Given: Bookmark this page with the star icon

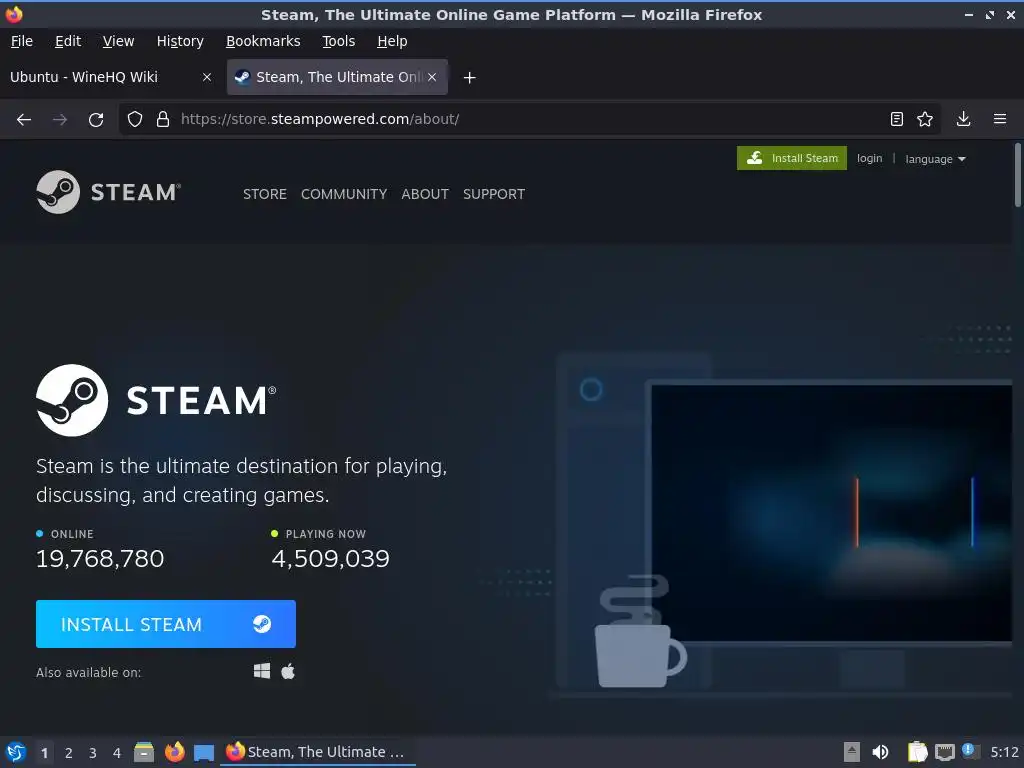Looking at the screenshot, I should coord(925,119).
